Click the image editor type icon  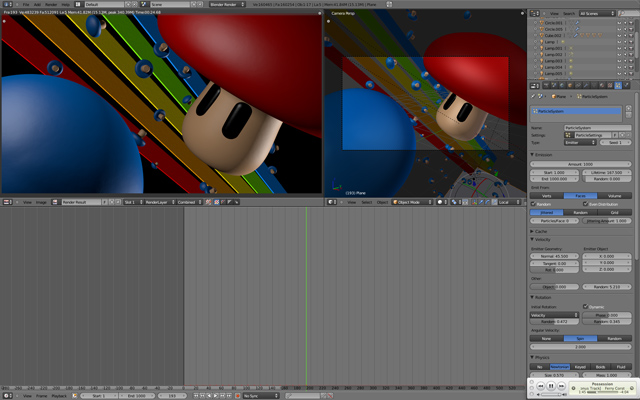pyautogui.click(x=6, y=201)
